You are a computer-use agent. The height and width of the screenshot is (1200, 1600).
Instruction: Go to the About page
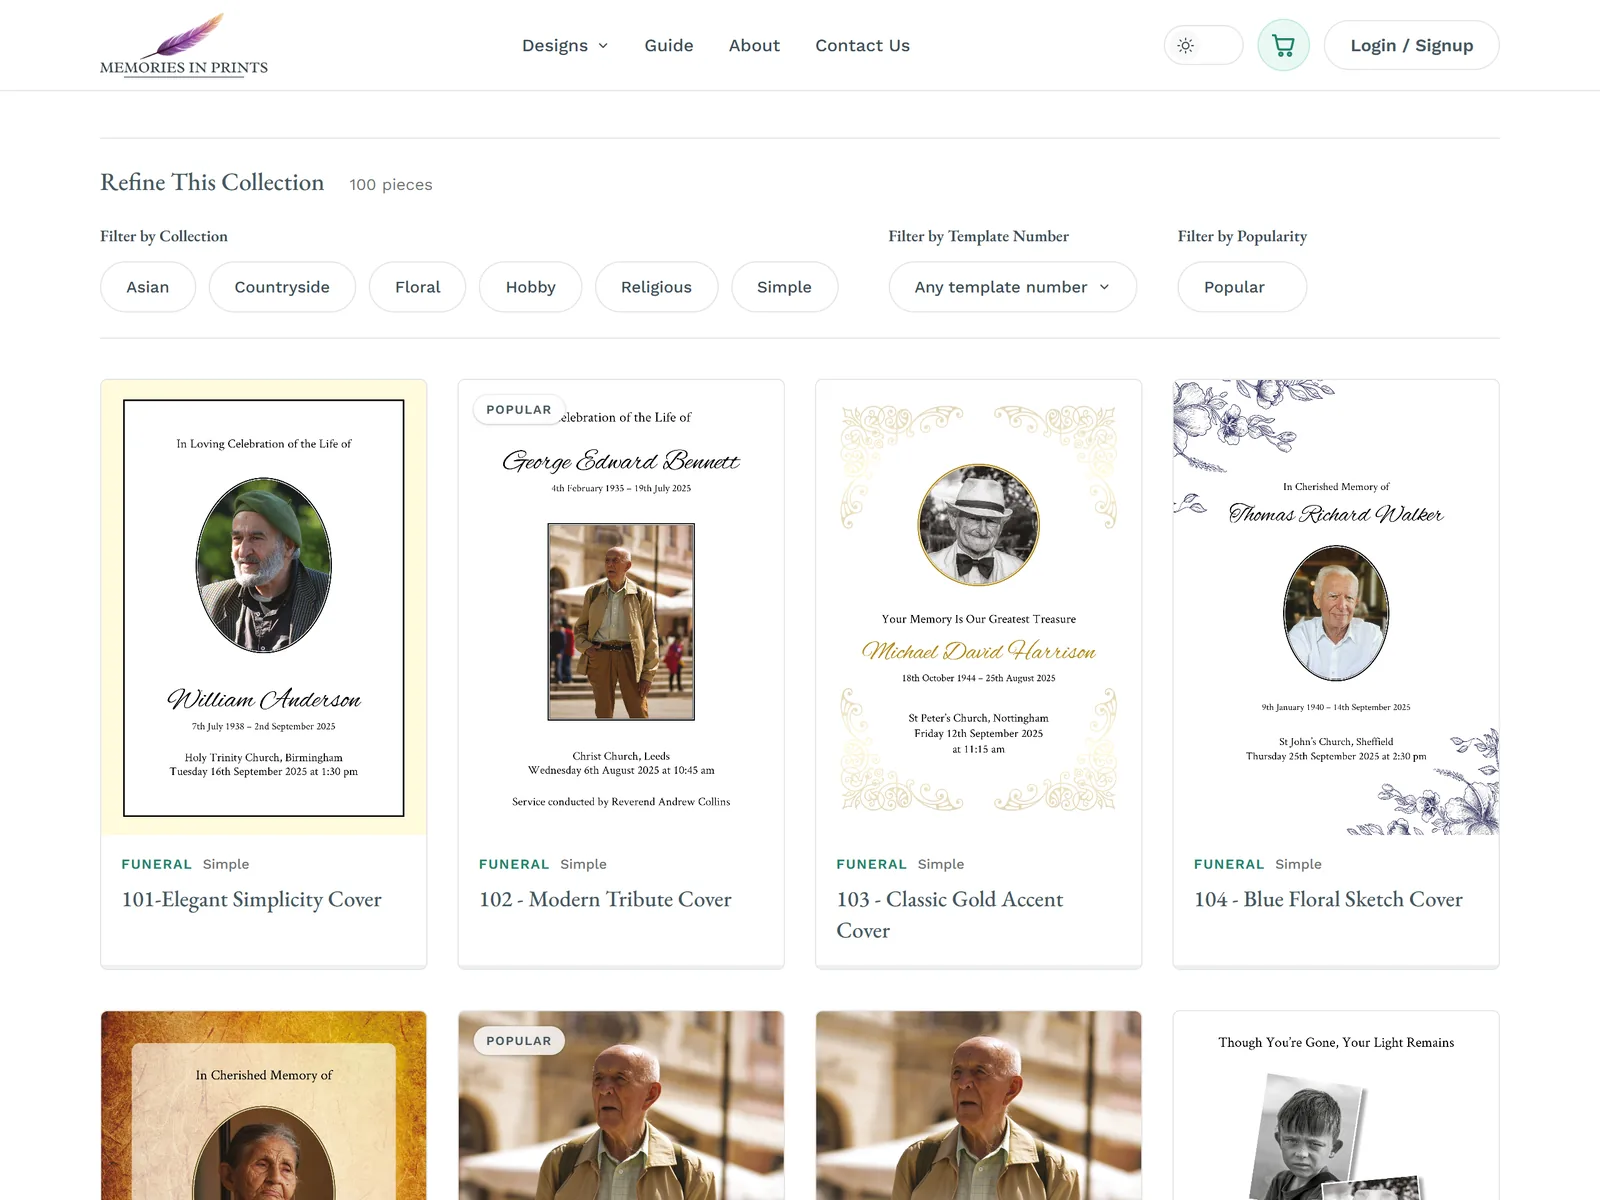click(754, 45)
